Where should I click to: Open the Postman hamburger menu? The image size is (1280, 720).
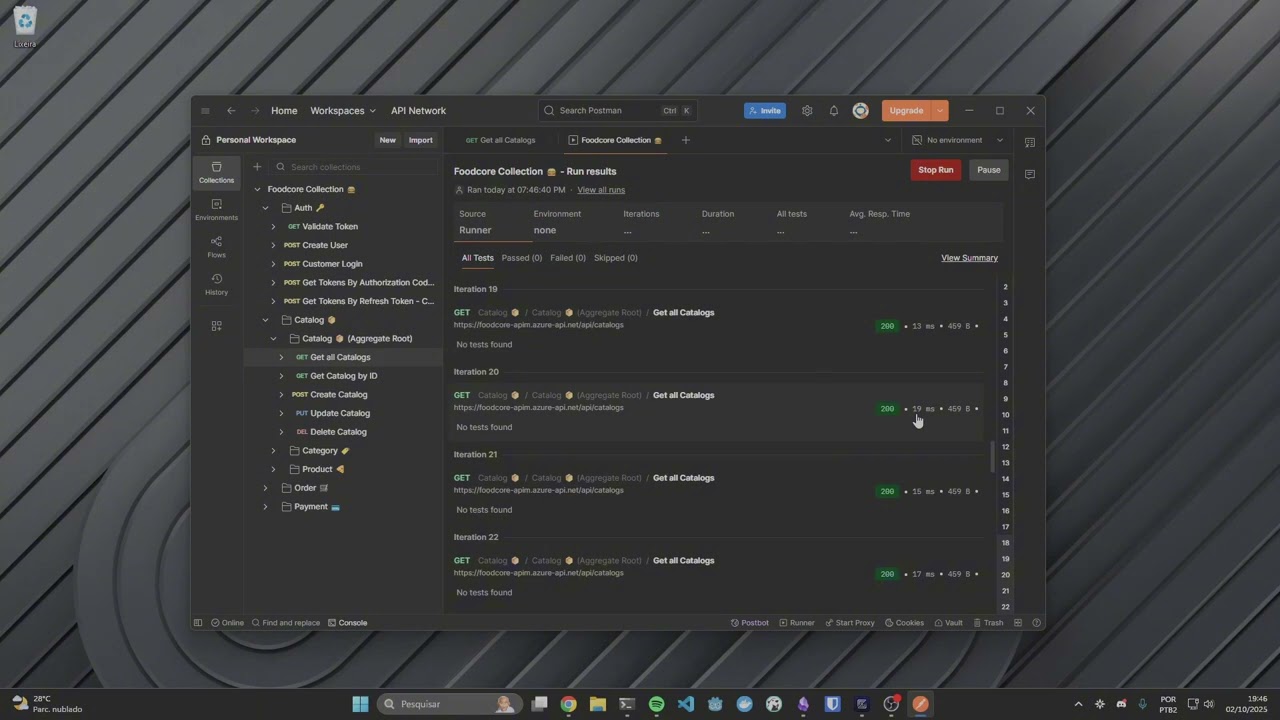pos(205,111)
